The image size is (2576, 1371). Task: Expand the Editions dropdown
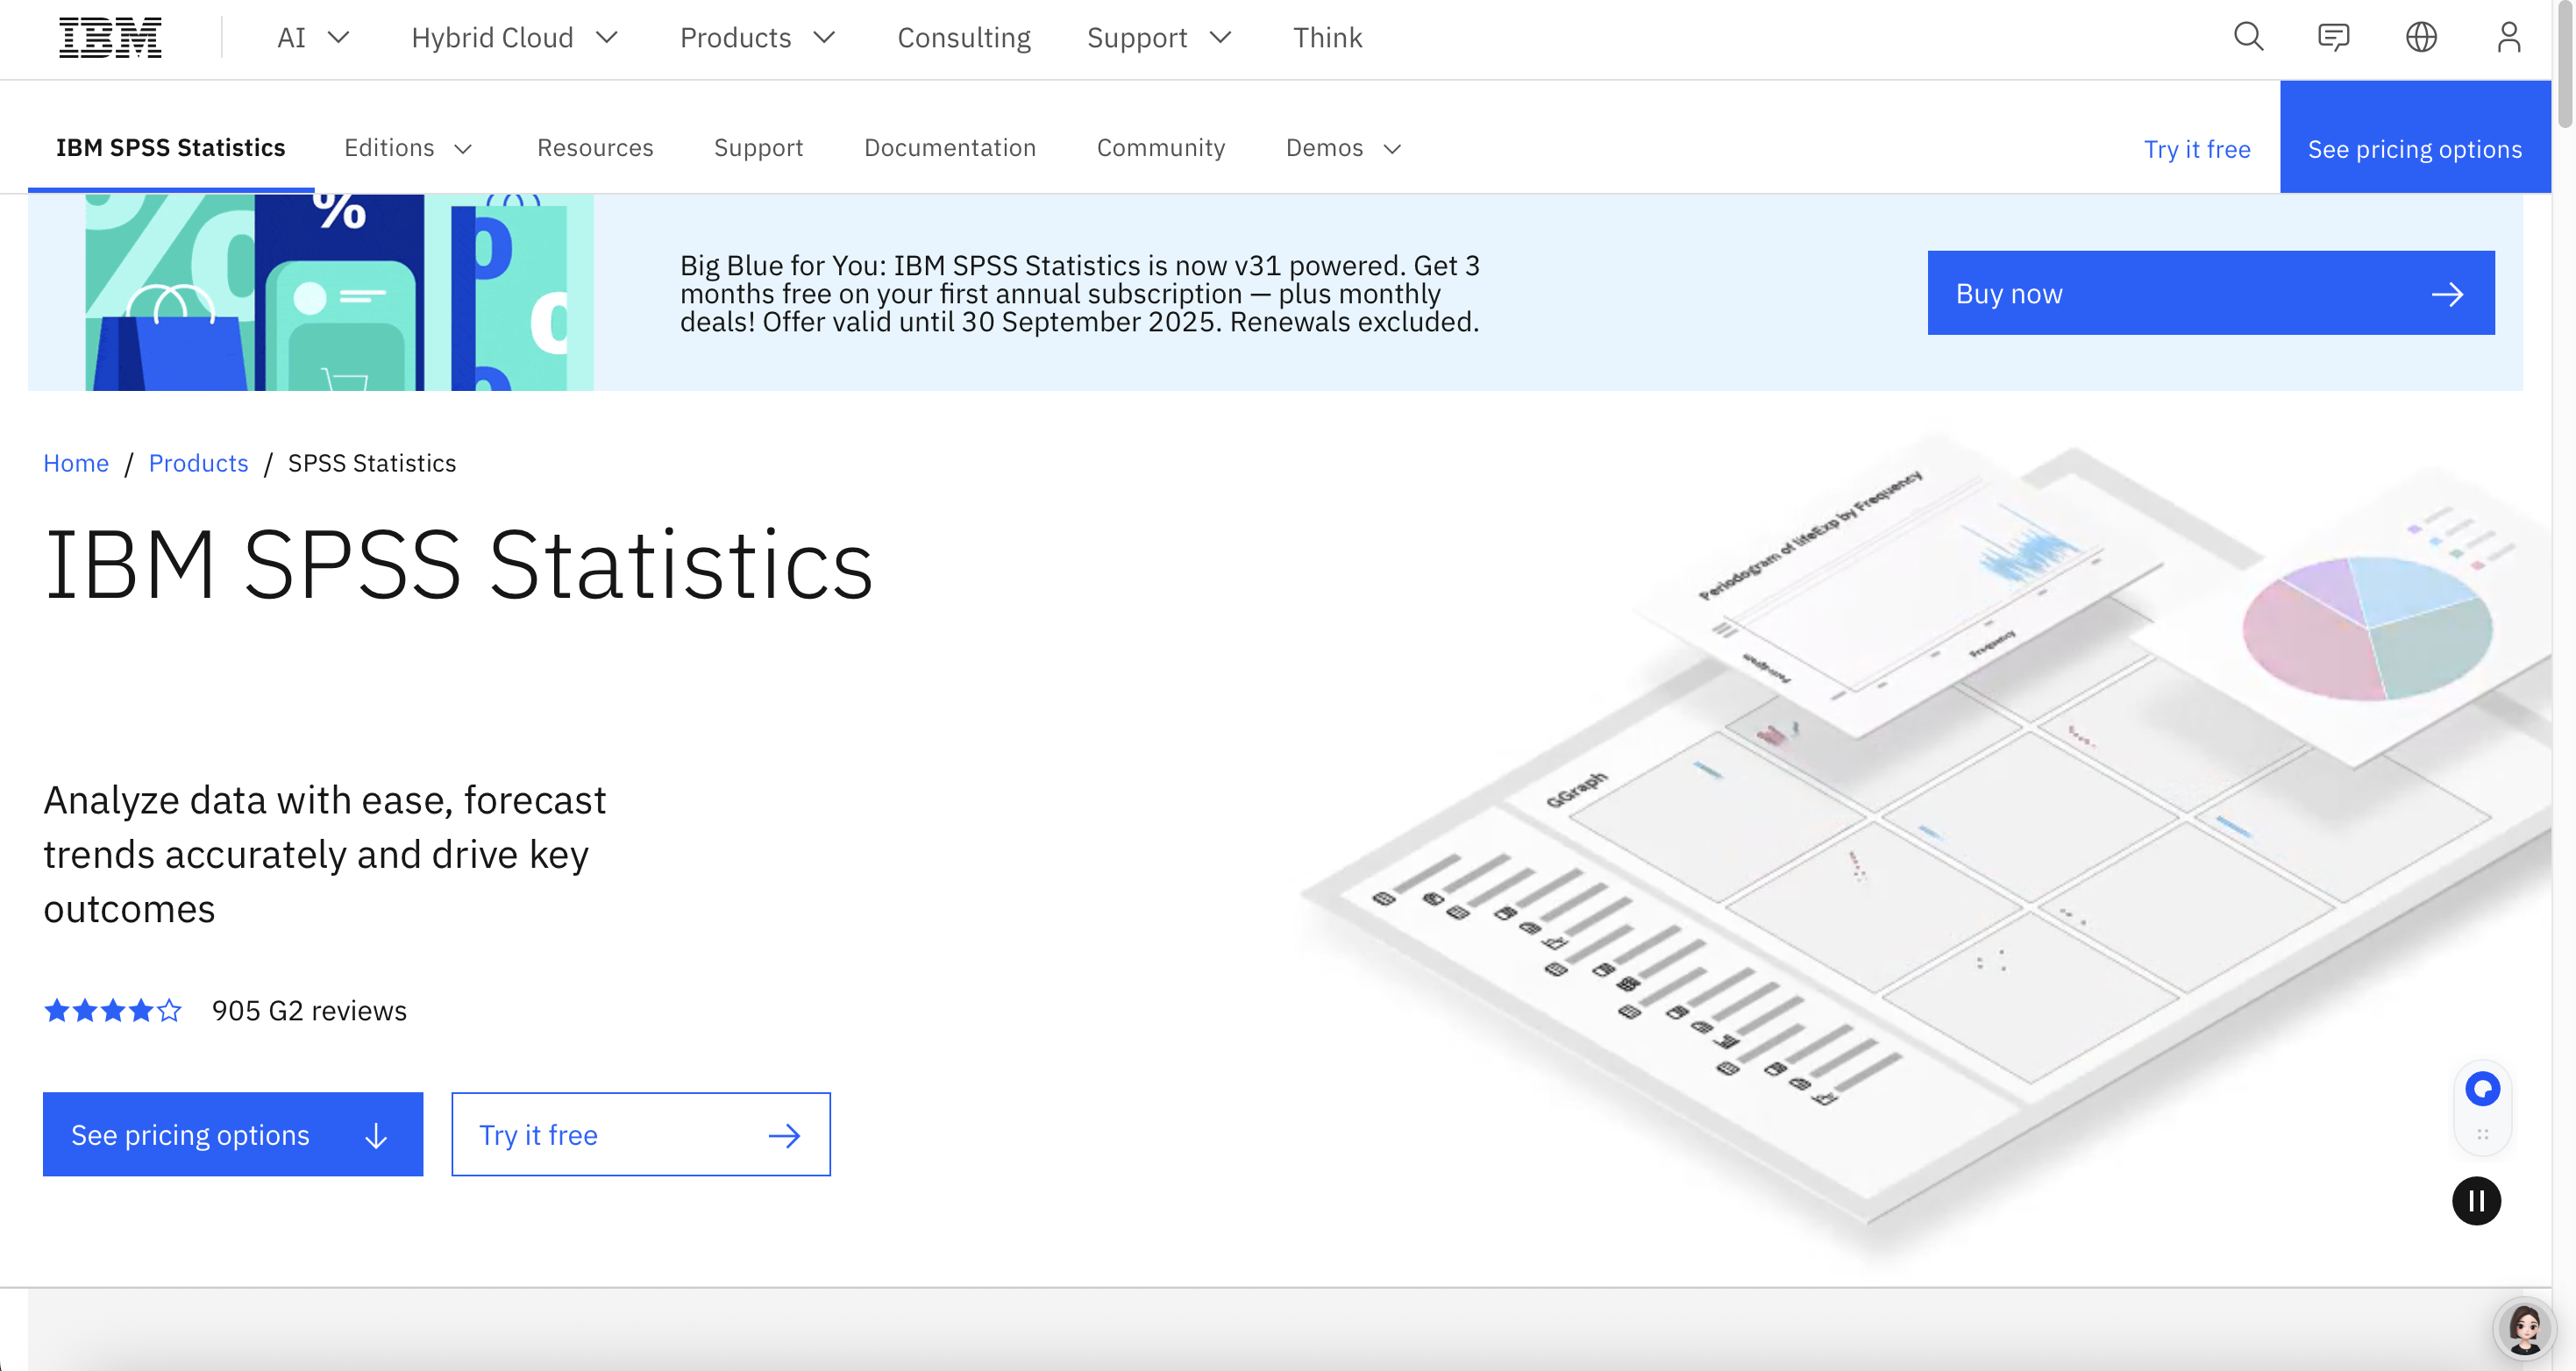407,148
